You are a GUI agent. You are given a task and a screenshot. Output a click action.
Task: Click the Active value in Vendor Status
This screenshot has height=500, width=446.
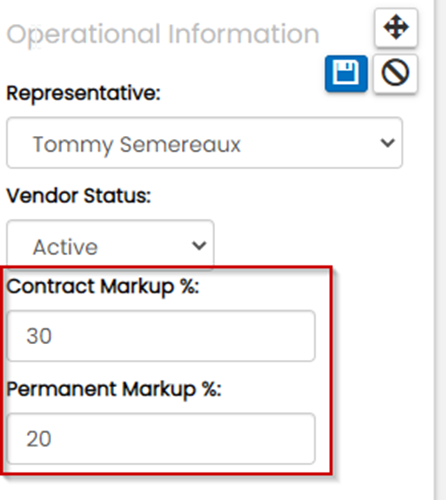tap(65, 247)
